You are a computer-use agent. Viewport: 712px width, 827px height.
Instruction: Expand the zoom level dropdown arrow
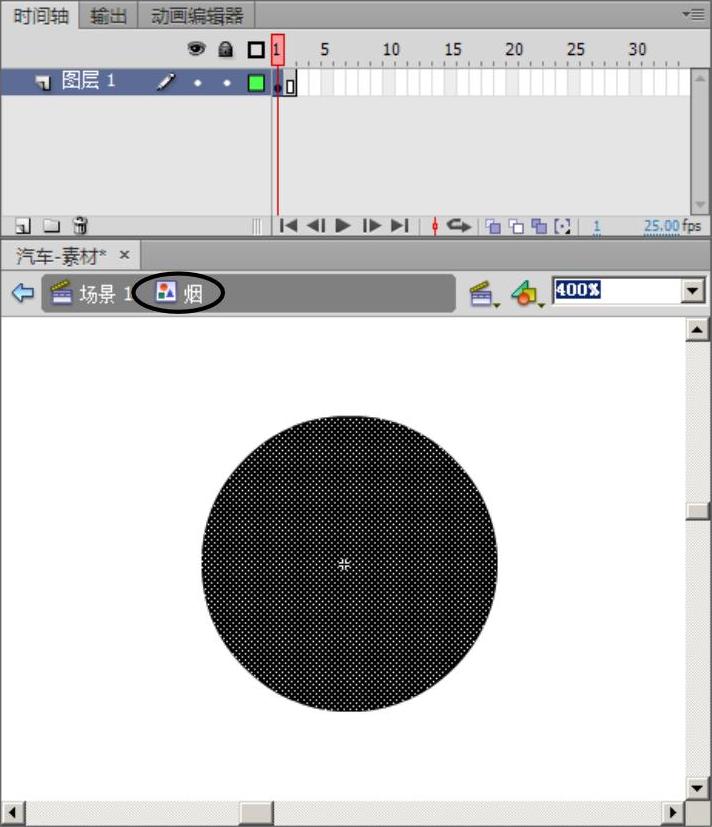[693, 291]
